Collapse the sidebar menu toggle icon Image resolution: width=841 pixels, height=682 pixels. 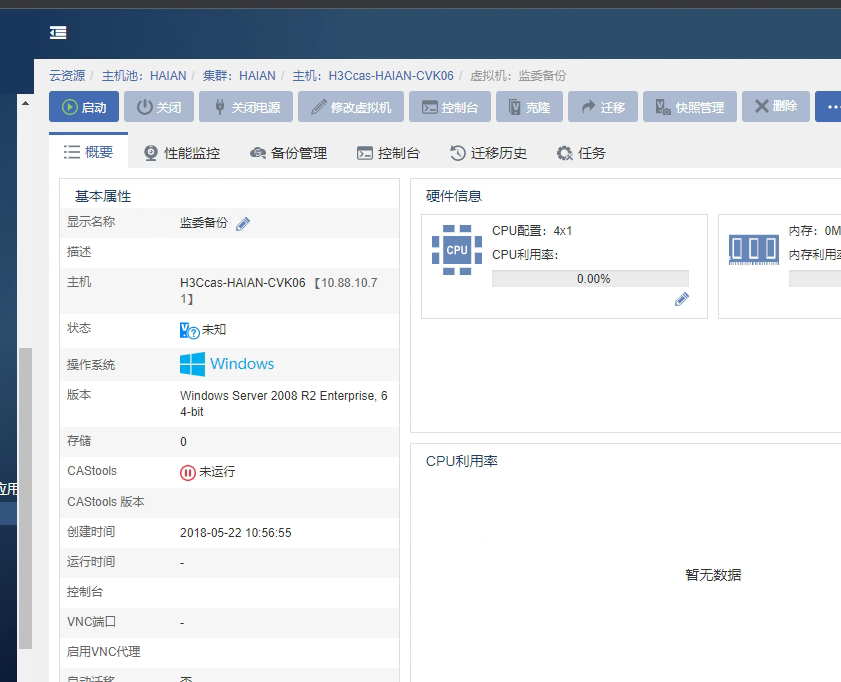click(58, 33)
